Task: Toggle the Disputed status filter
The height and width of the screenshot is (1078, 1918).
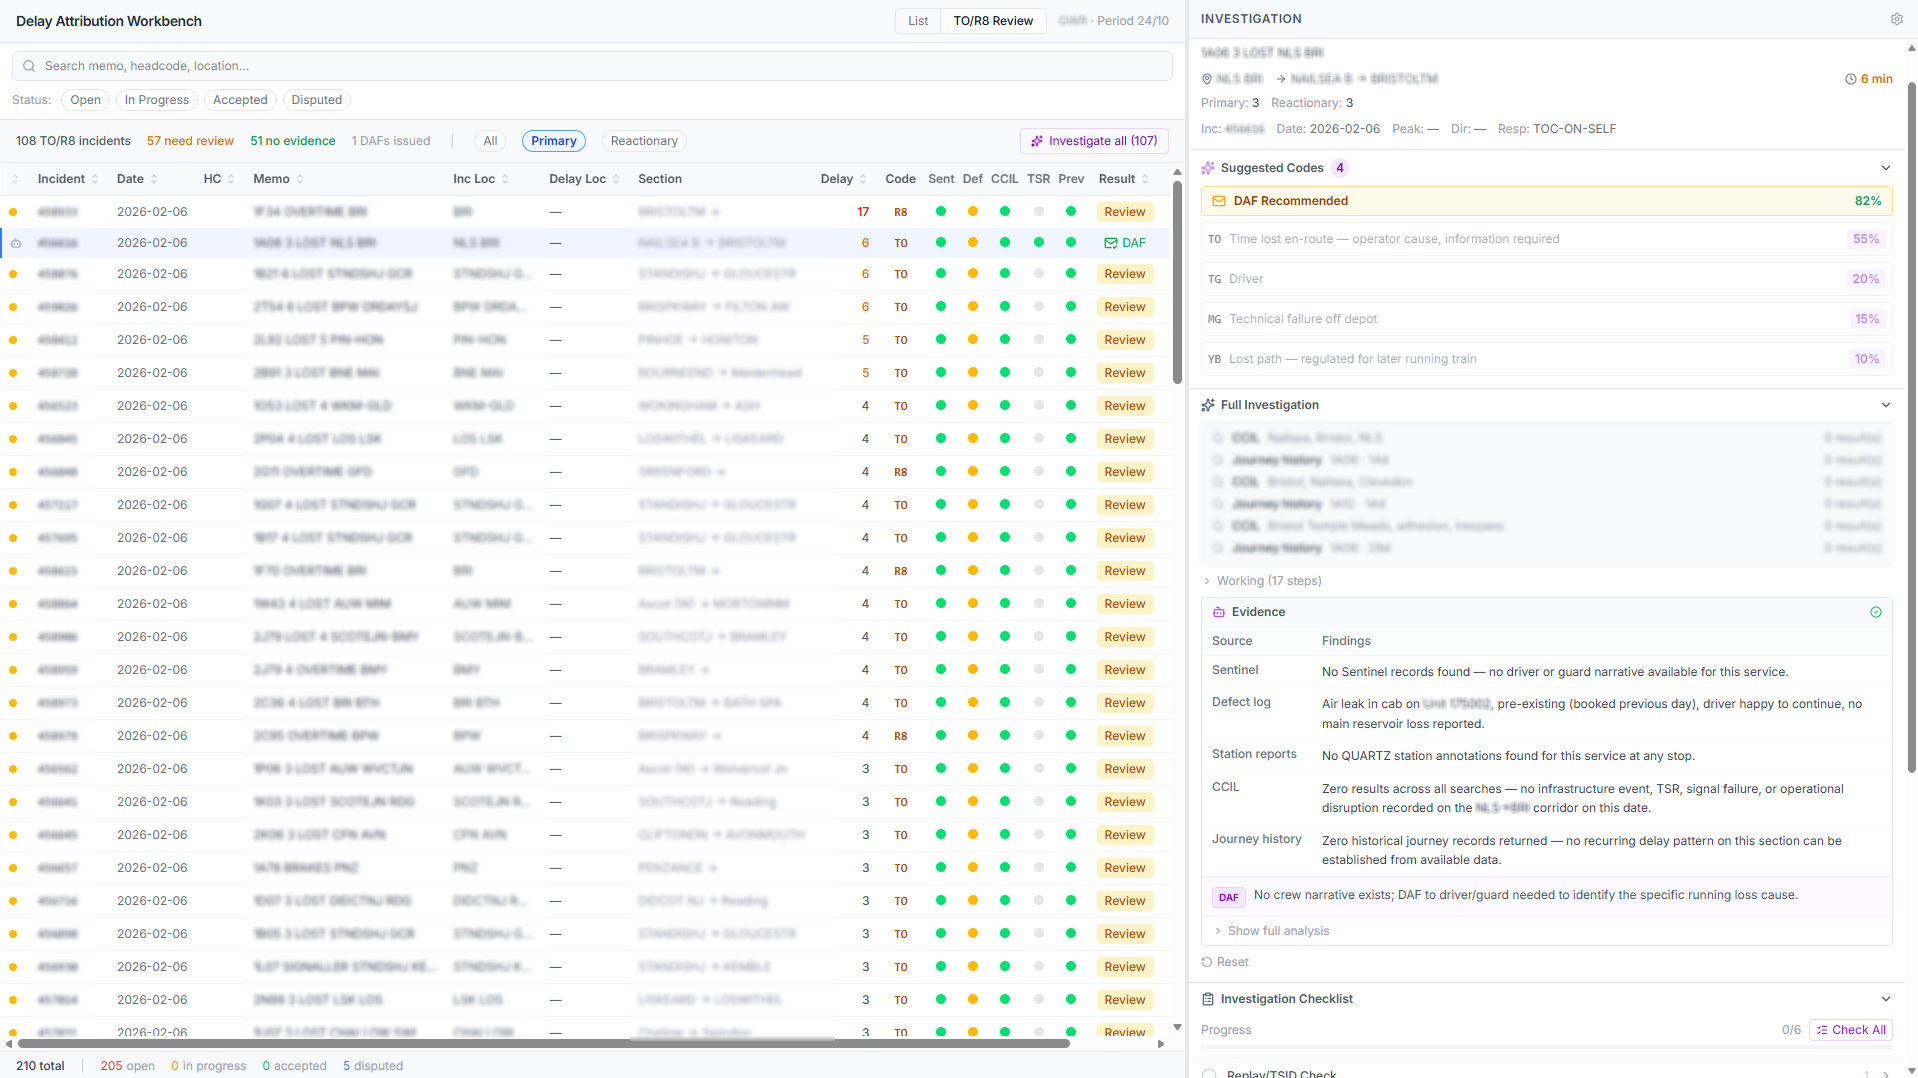Action: click(x=316, y=100)
